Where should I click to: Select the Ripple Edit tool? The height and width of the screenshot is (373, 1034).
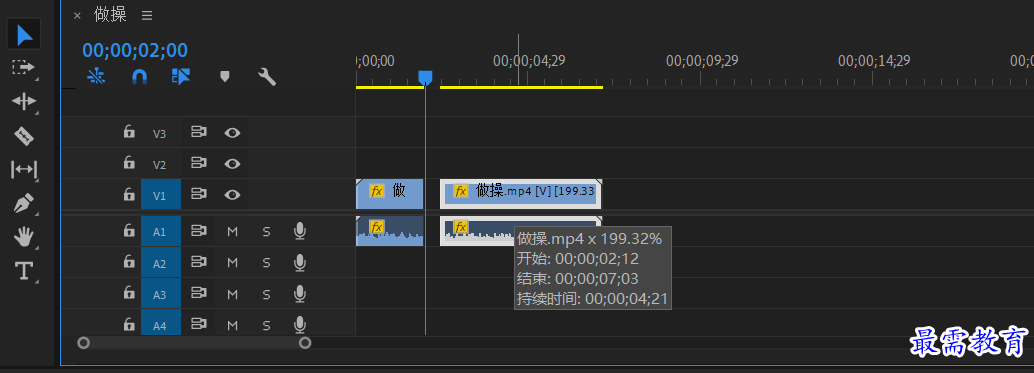coord(24,101)
